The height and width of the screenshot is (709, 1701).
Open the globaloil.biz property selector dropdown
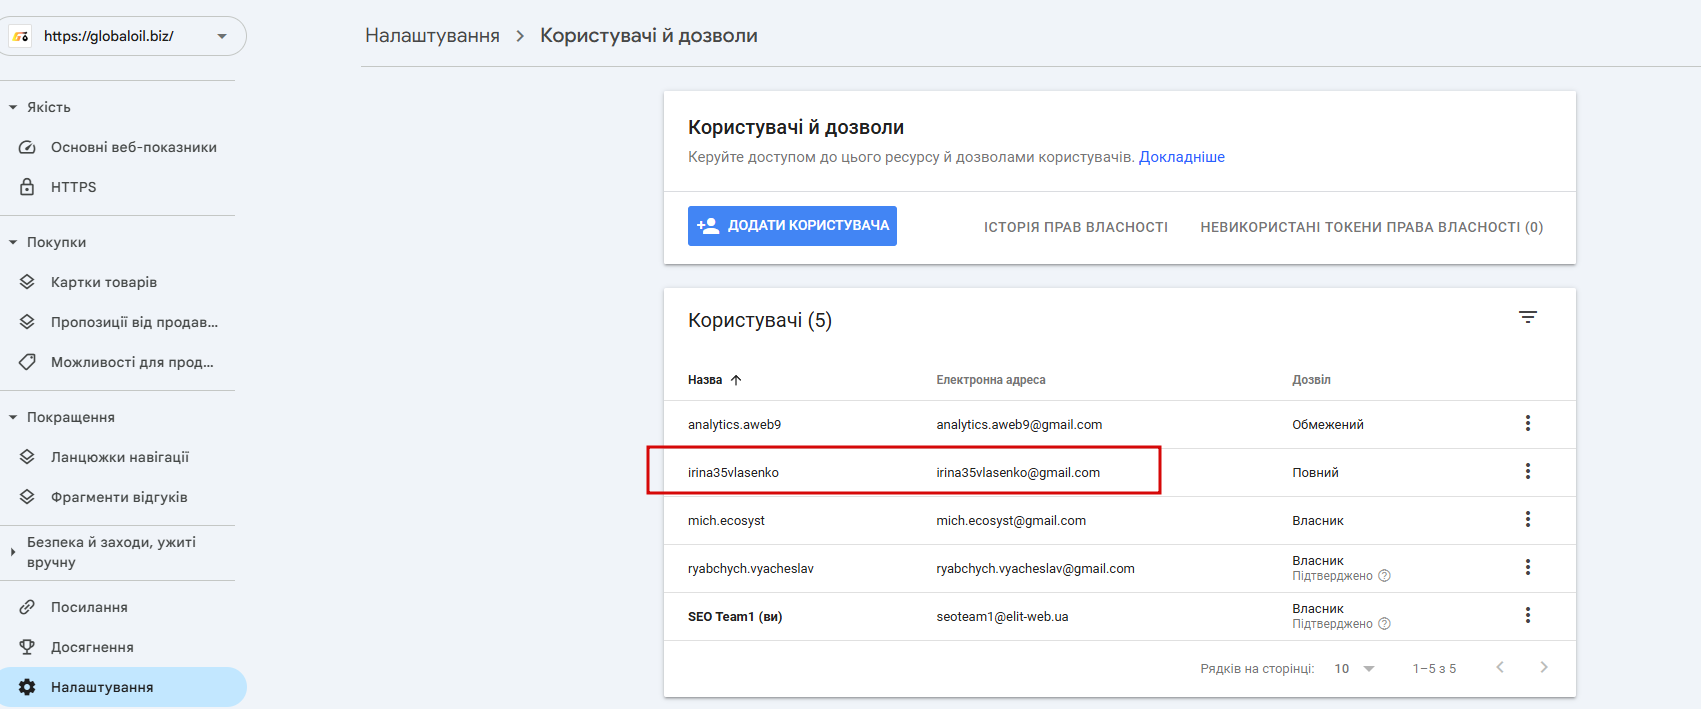222,36
